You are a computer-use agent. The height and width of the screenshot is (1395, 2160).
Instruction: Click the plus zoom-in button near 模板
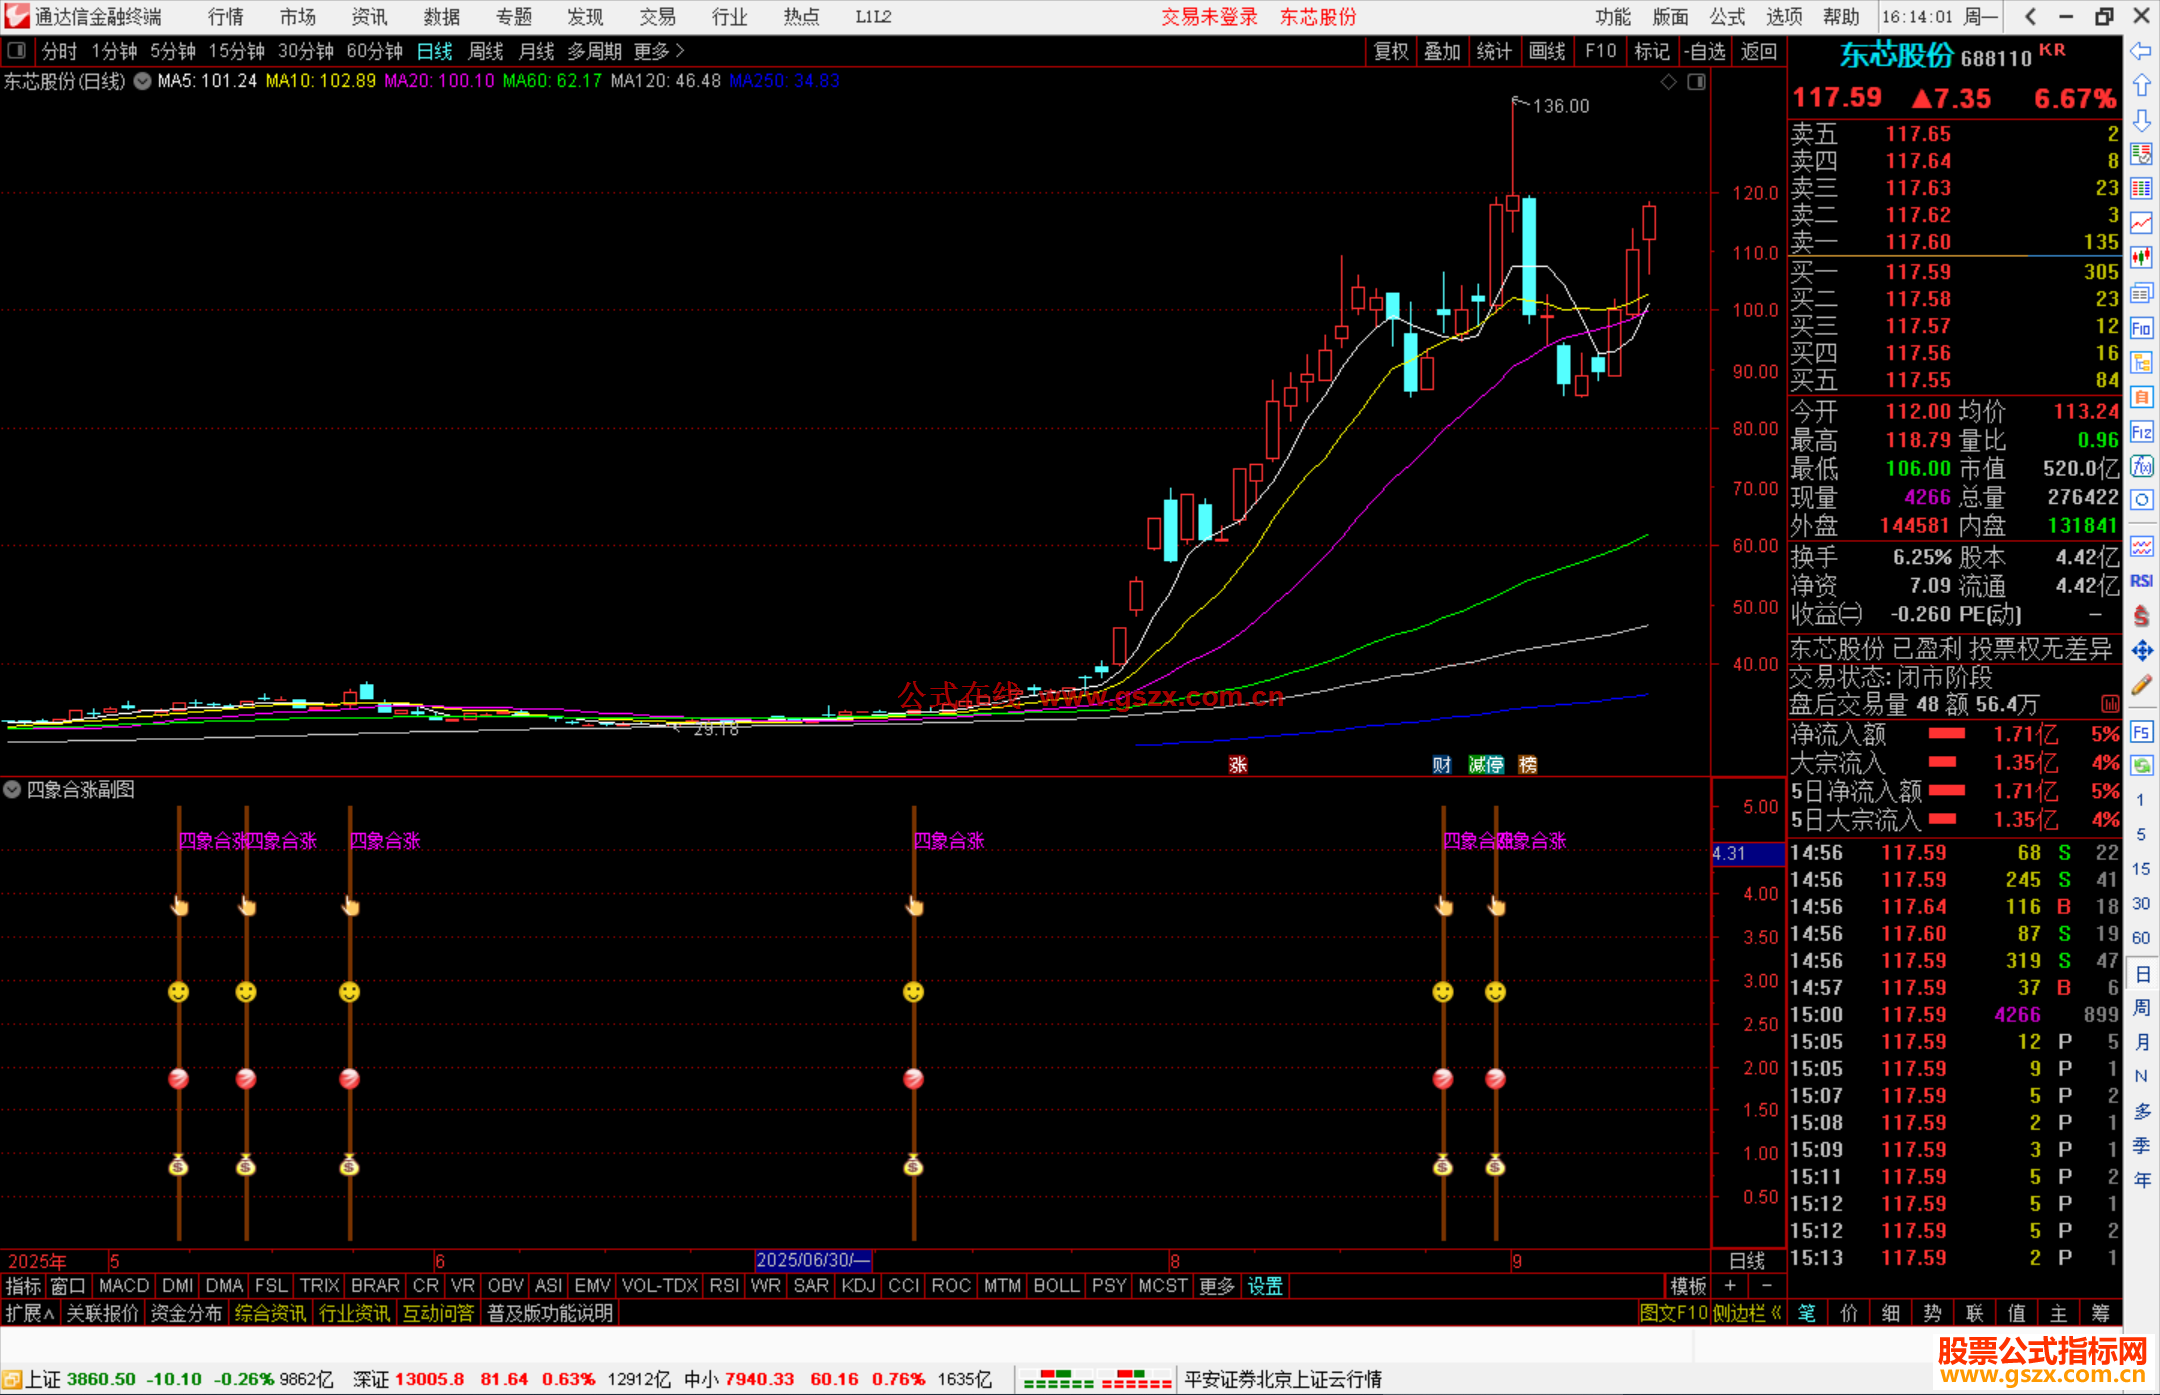pyautogui.click(x=1730, y=1286)
